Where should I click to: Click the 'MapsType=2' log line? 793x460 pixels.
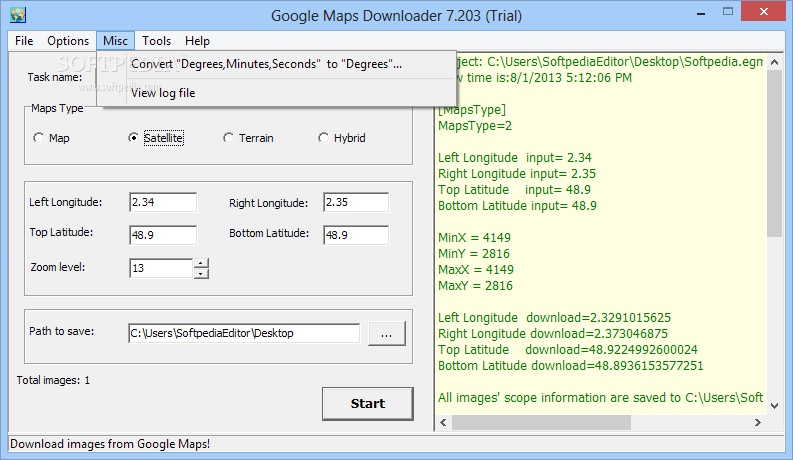tap(475, 126)
